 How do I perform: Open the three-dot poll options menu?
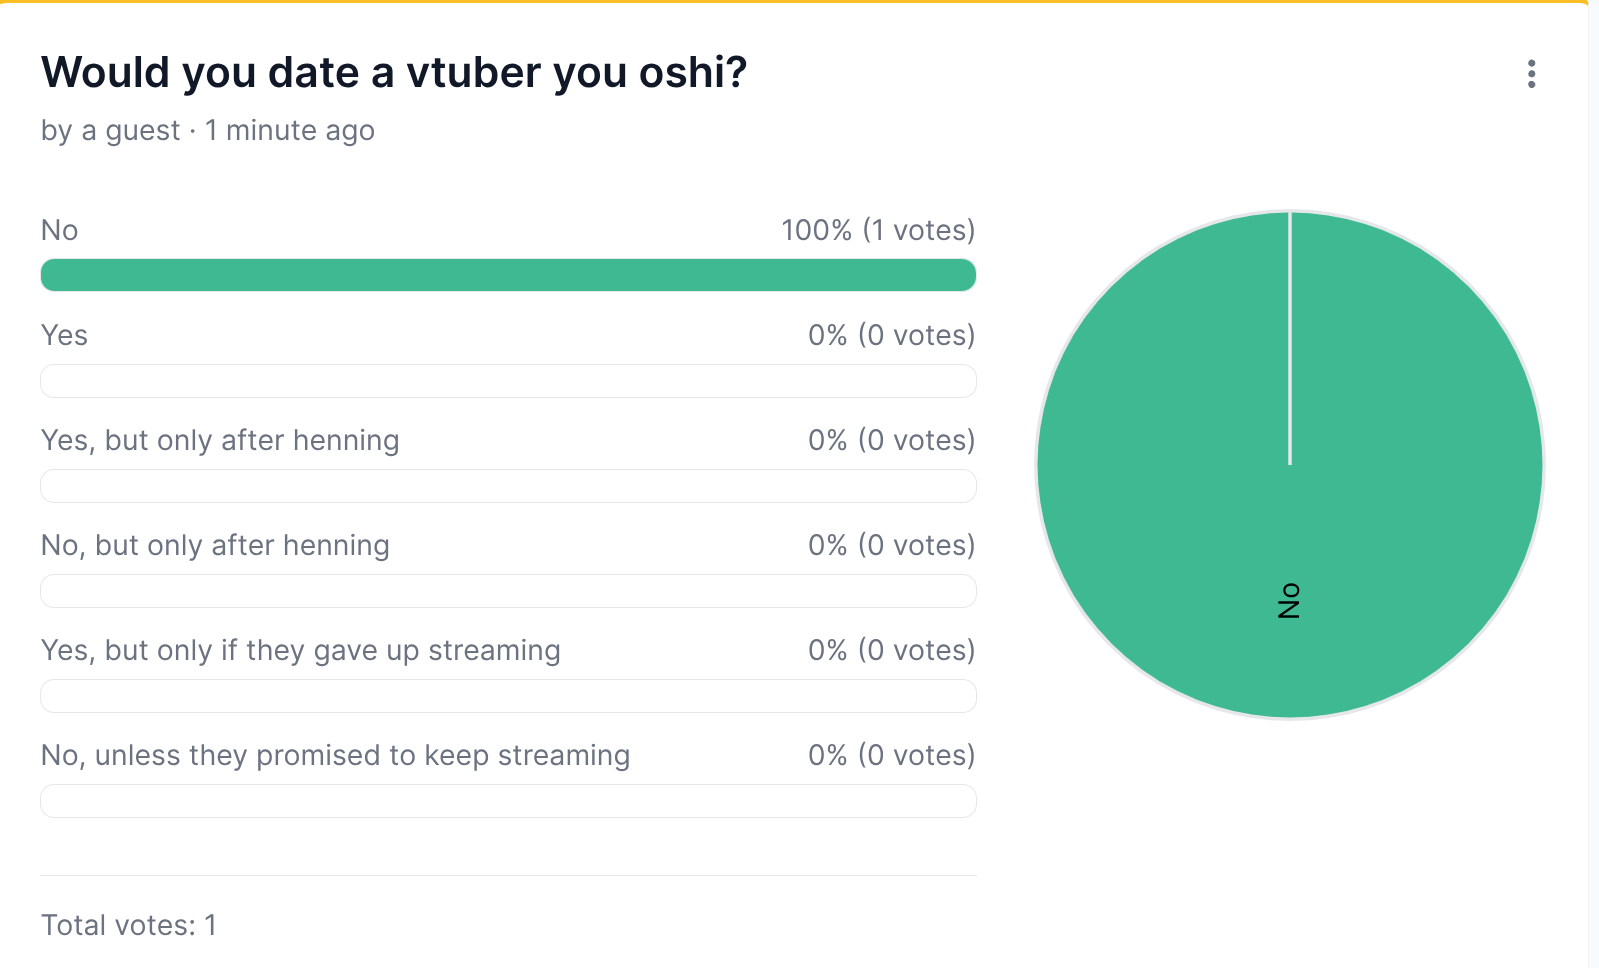[1531, 74]
